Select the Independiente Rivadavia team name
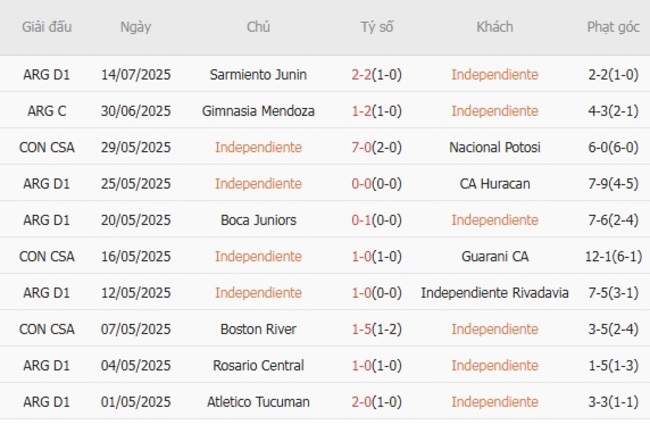The width and height of the screenshot is (650, 425). click(x=494, y=293)
